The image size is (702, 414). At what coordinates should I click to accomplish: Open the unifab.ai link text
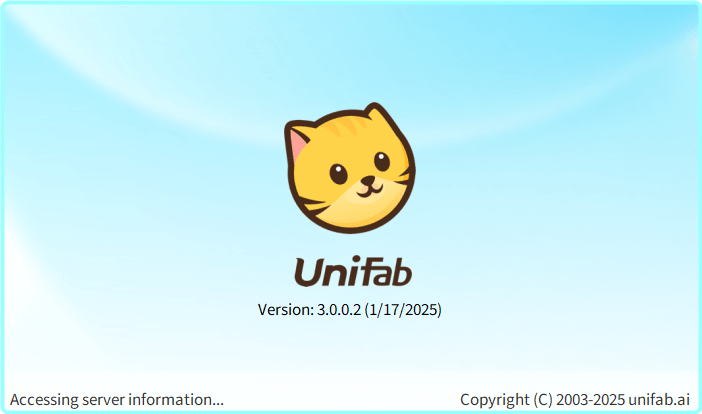click(659, 400)
